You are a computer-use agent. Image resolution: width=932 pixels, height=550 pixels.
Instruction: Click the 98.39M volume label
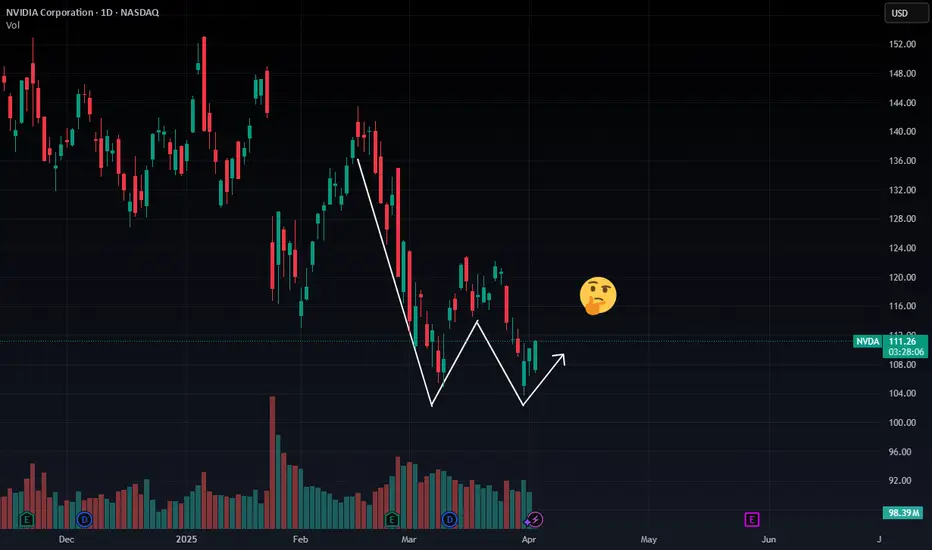point(903,513)
